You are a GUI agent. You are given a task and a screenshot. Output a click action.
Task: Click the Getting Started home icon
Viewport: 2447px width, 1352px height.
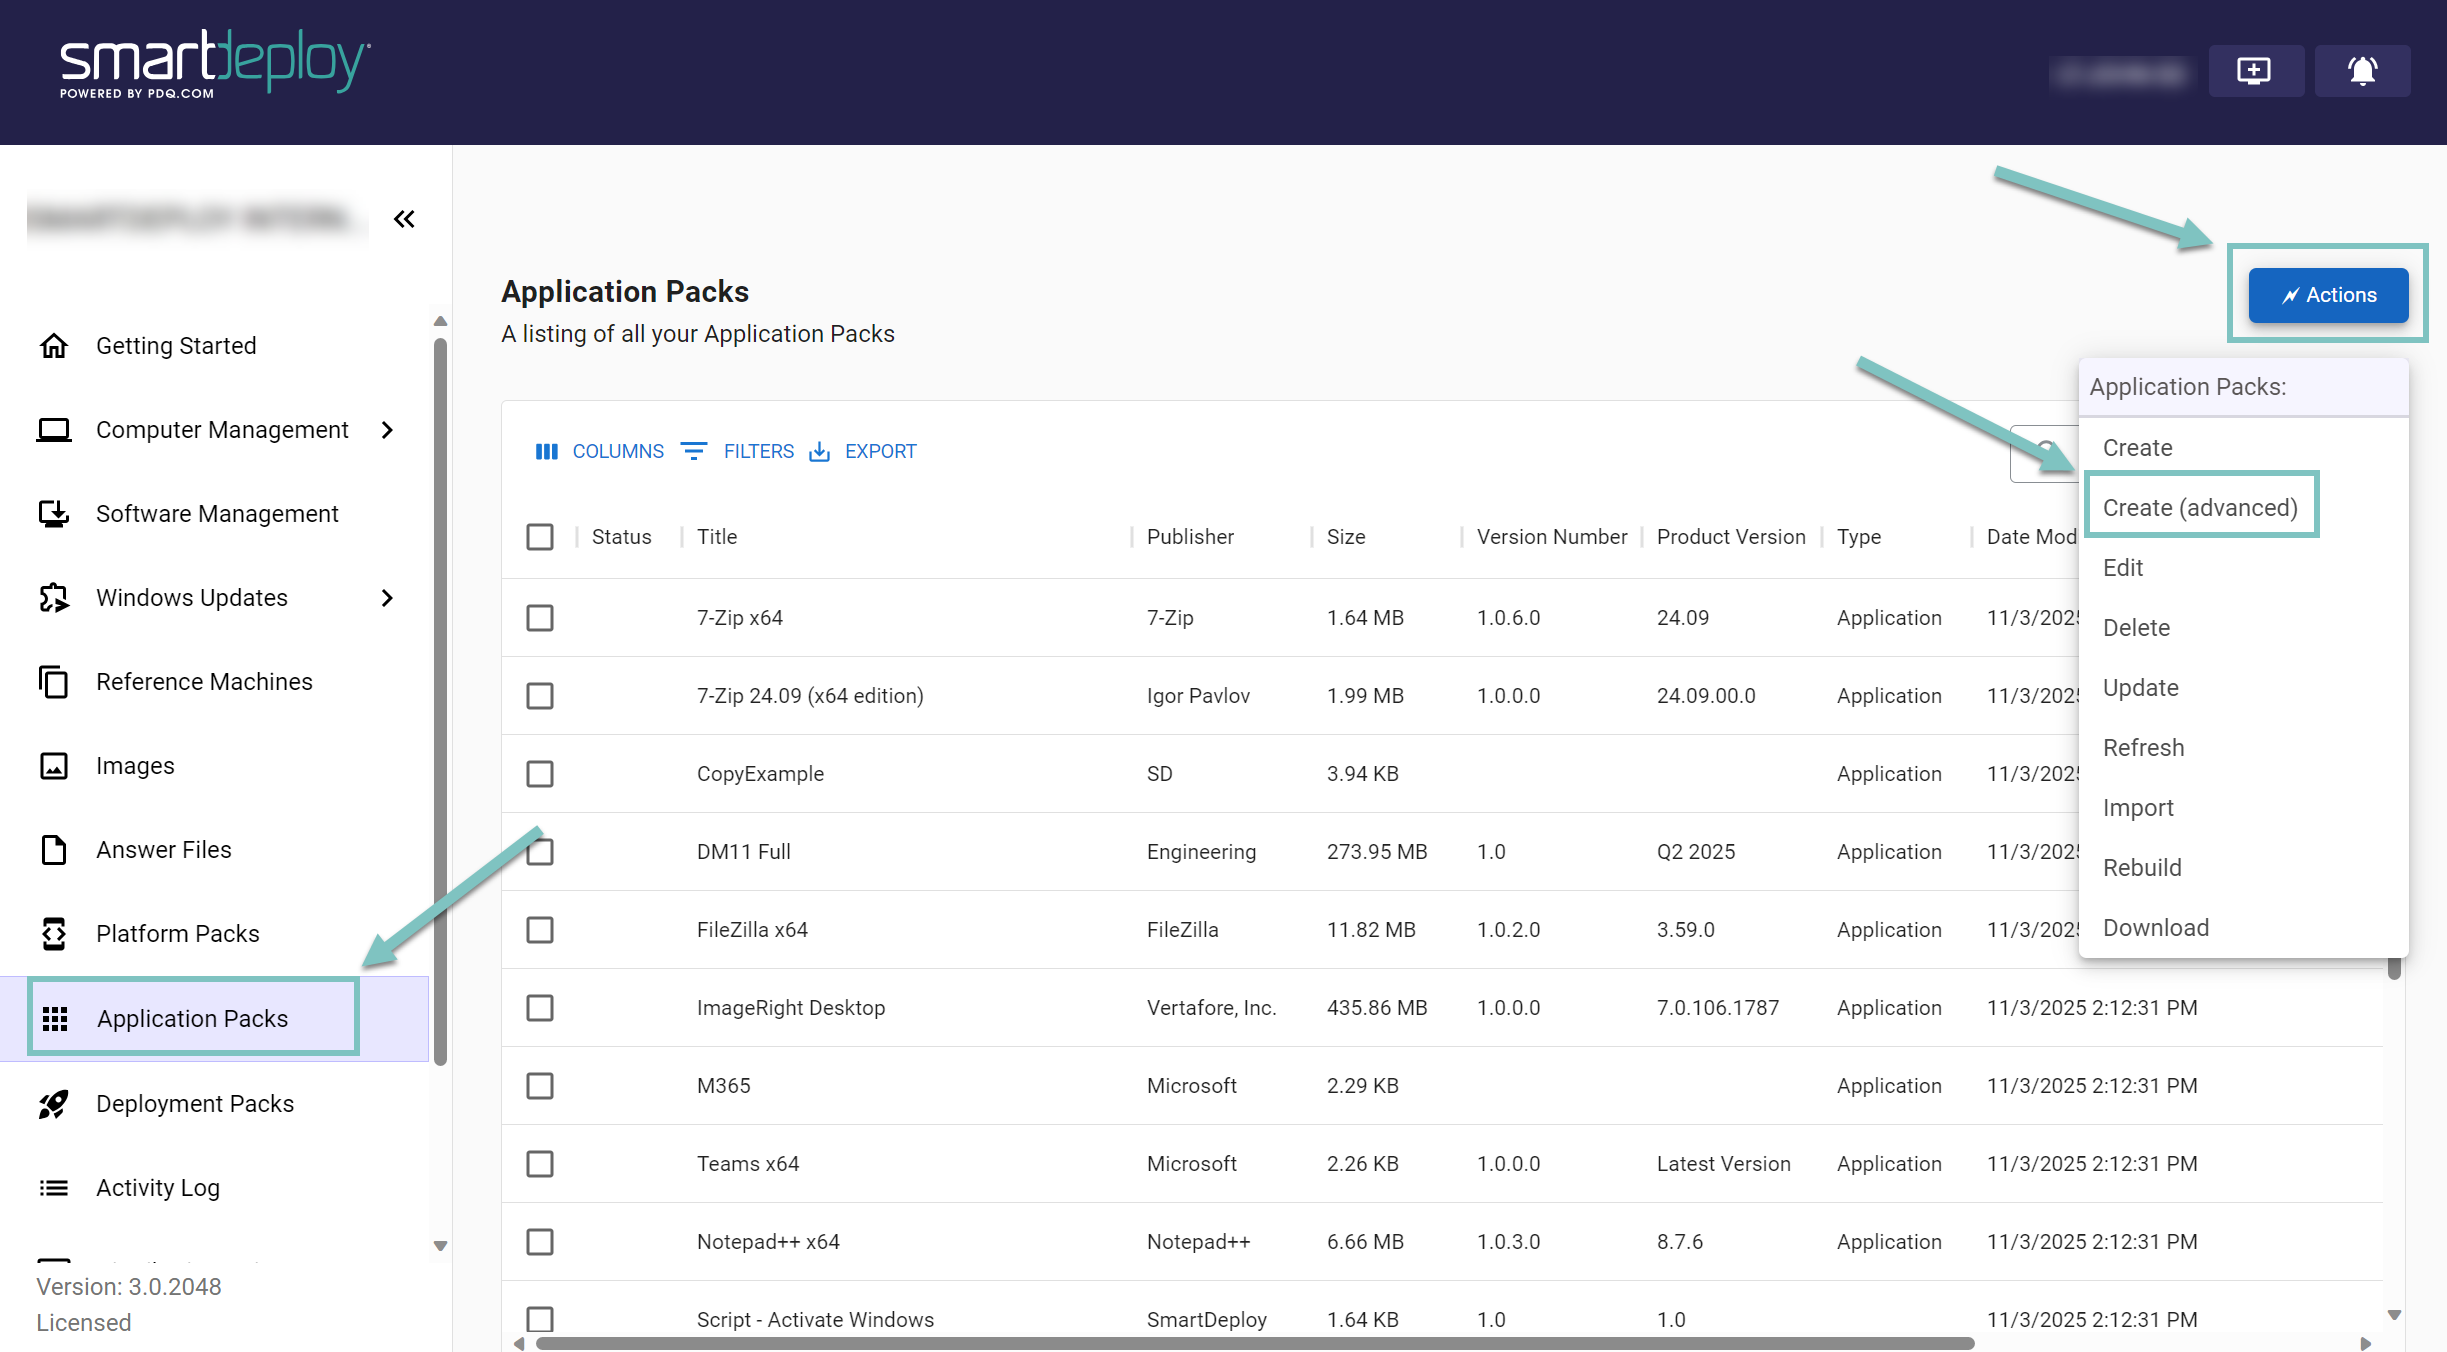pos(54,346)
